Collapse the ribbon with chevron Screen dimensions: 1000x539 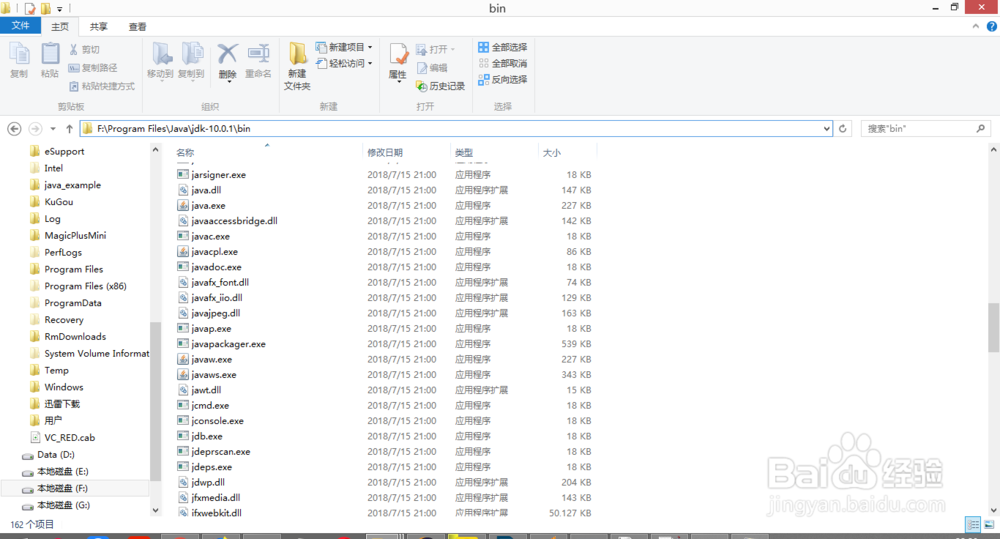point(975,26)
